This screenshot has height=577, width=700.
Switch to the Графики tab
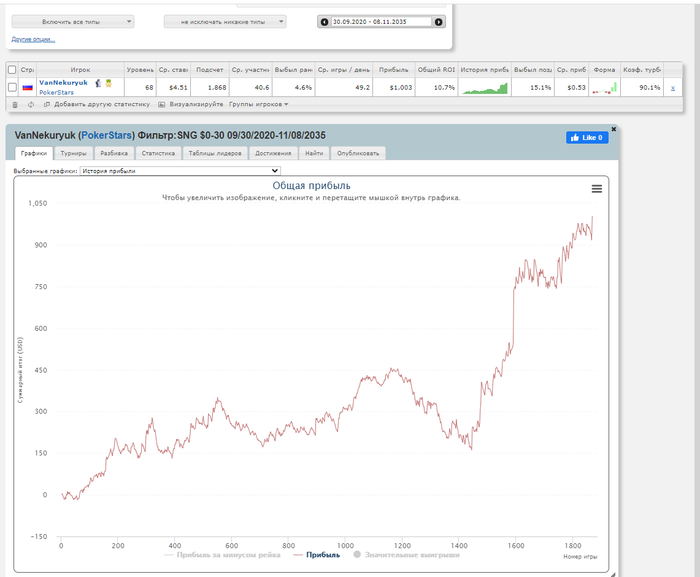tap(34, 153)
